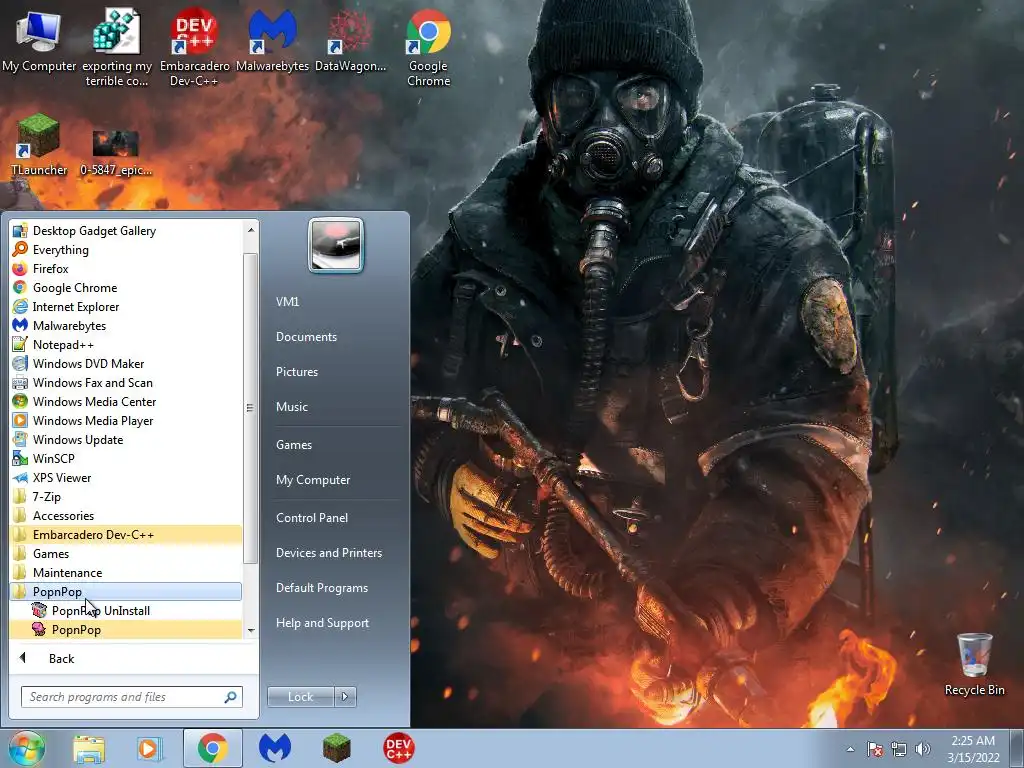The width and height of the screenshot is (1024, 768).
Task: Open Notepad++ from the programs list
Action: pos(126,344)
